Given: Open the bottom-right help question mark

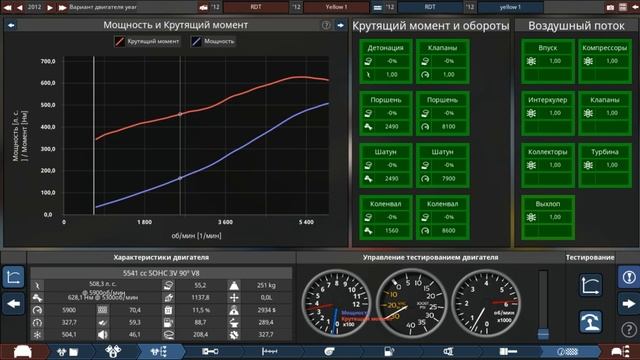Looking at the screenshot, I should (x=629, y=329).
